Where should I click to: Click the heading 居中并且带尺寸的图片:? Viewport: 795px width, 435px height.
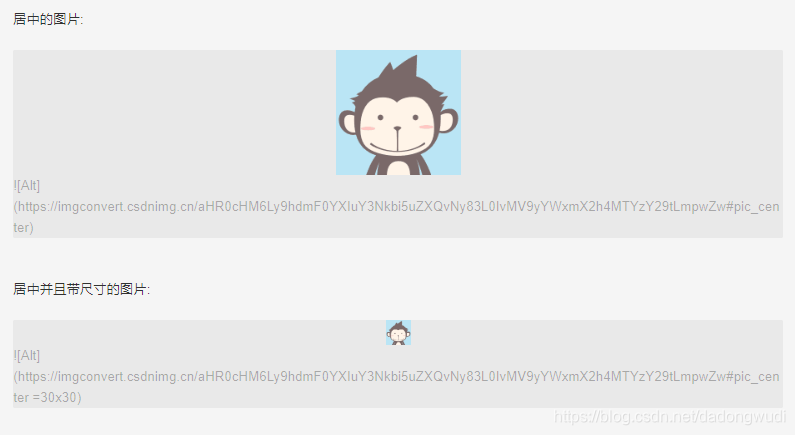82,289
